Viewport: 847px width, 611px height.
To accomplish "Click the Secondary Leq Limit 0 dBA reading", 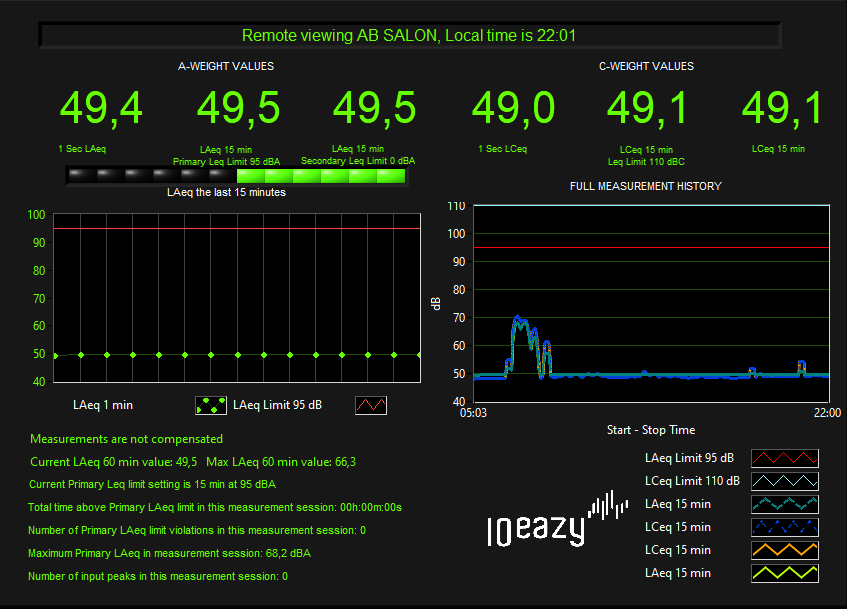I will point(374,108).
